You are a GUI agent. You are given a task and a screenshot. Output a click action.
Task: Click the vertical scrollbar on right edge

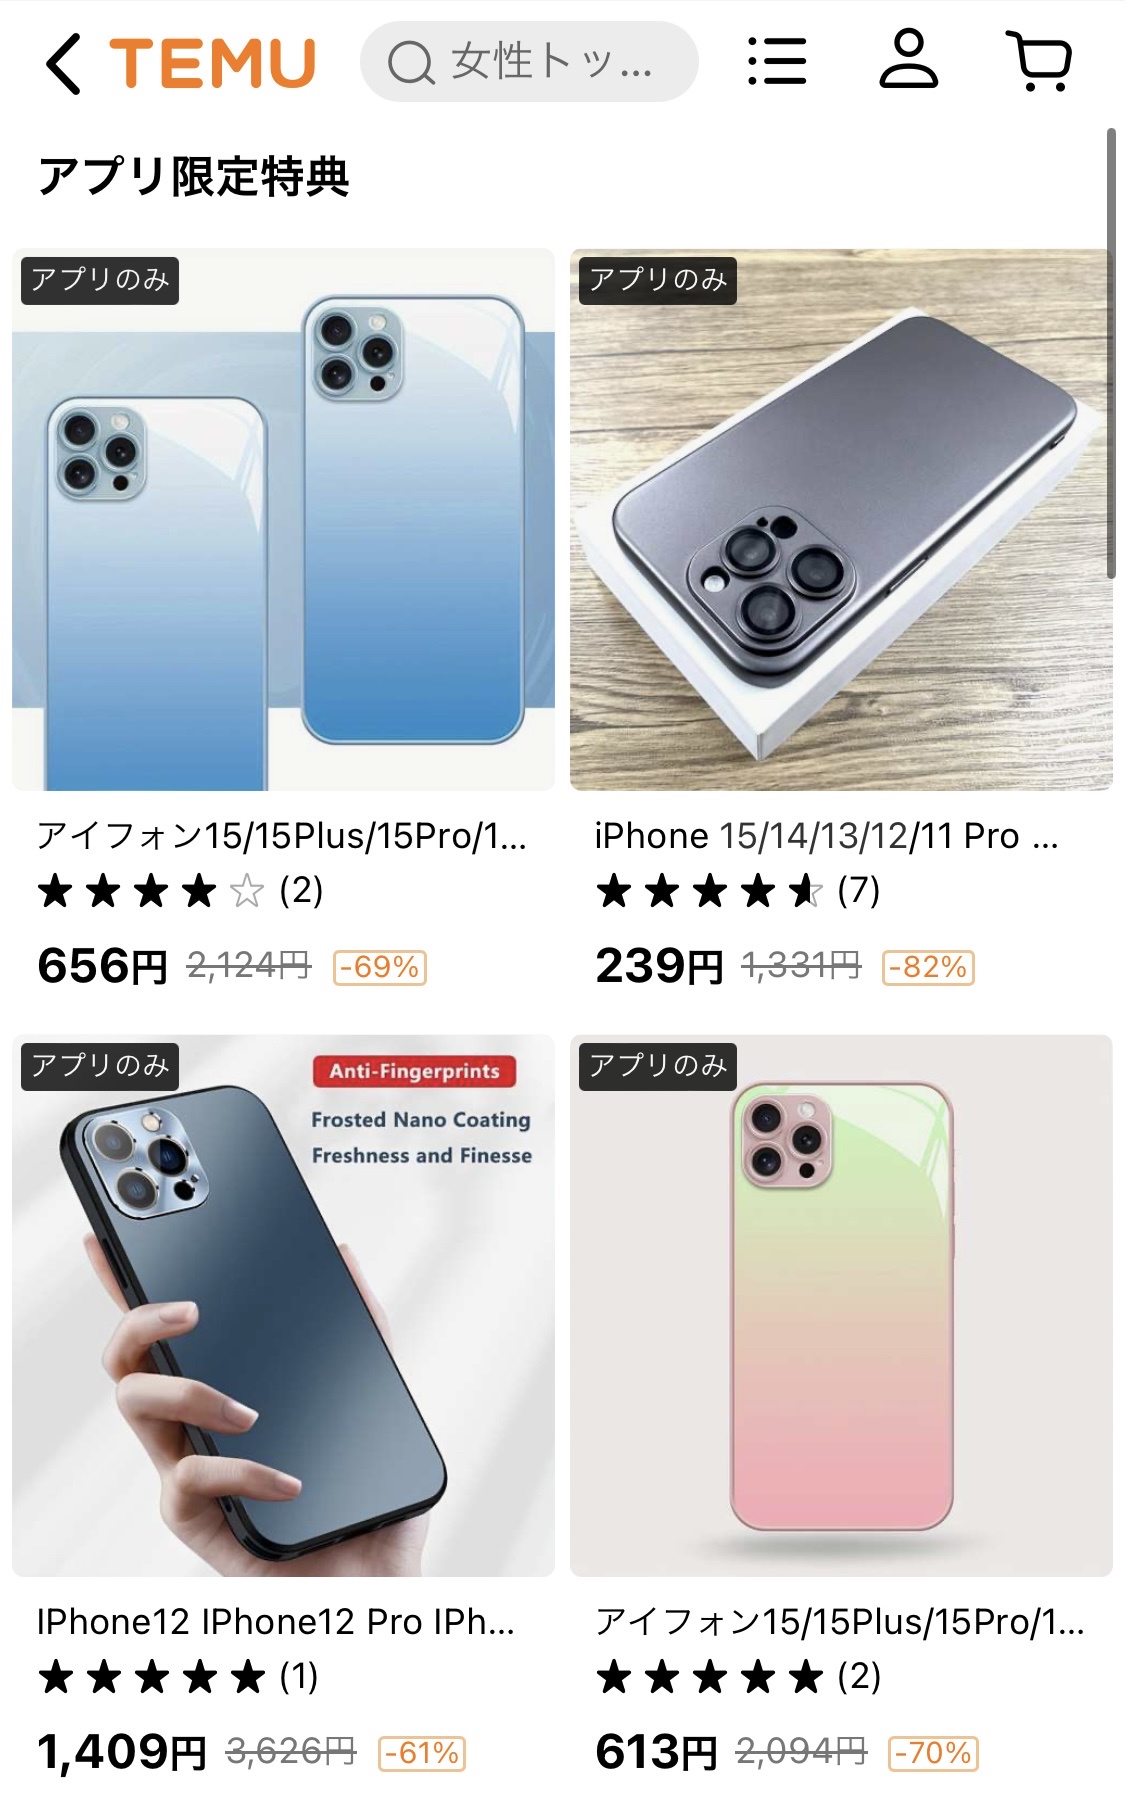point(1110,352)
